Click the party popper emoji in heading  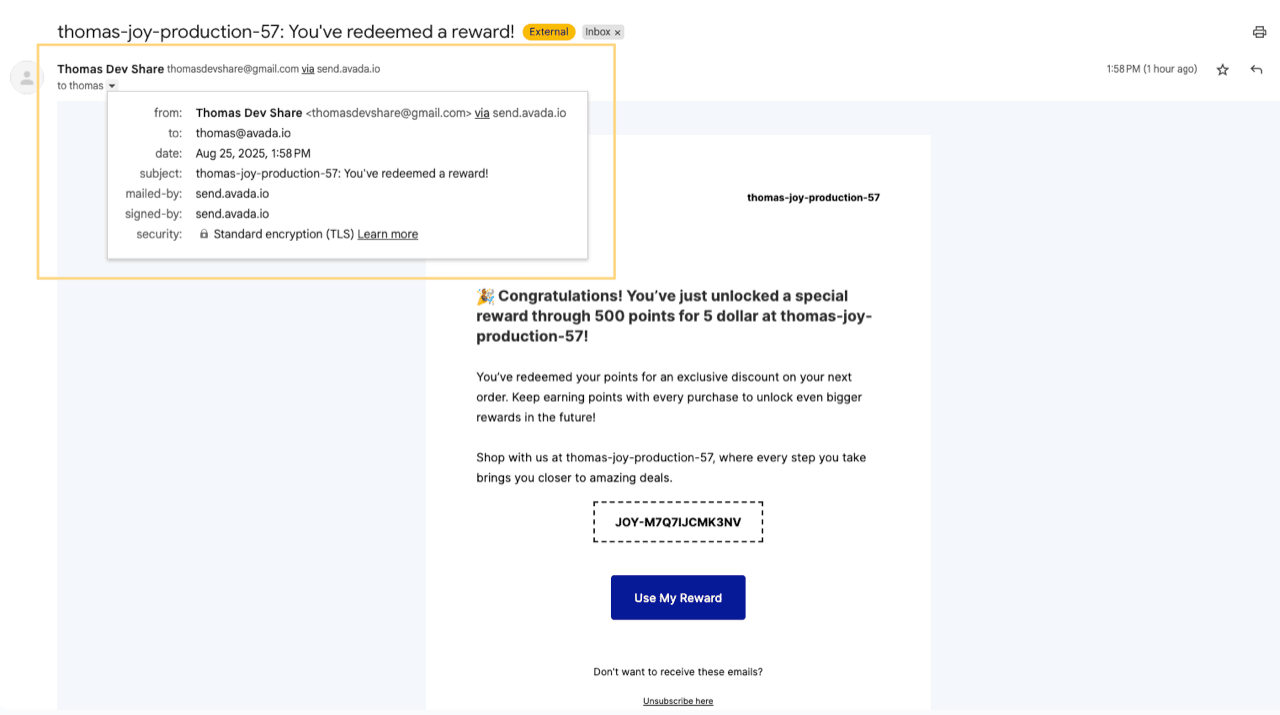[x=485, y=296]
